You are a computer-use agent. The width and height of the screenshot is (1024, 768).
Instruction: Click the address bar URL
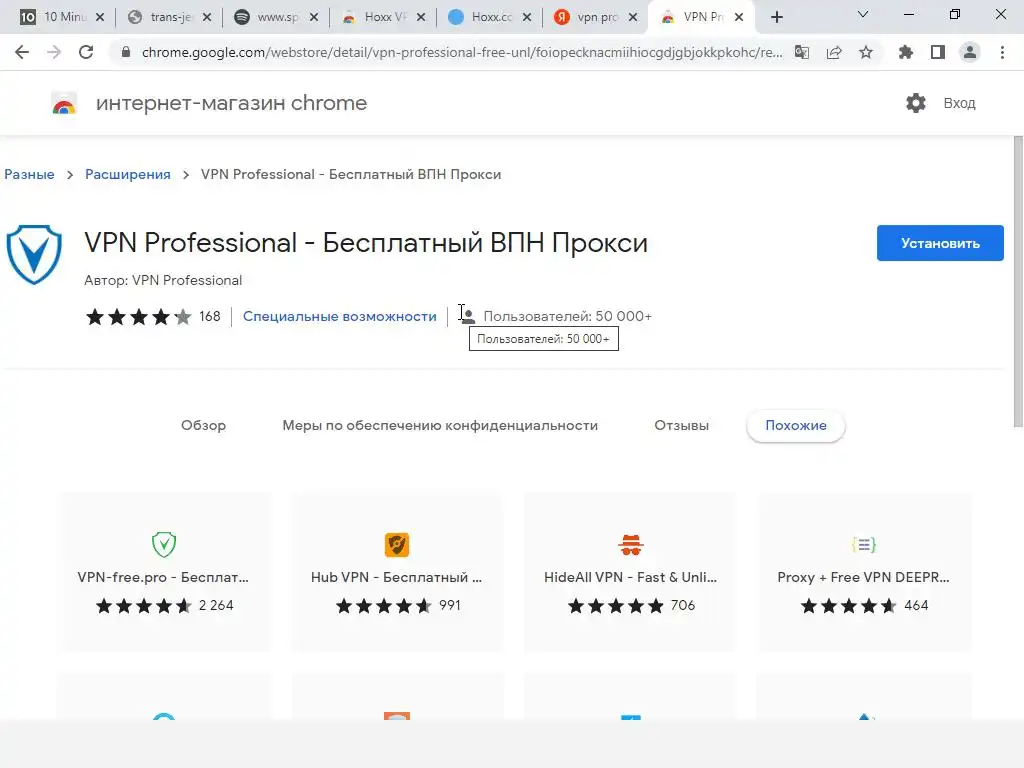(x=462, y=52)
